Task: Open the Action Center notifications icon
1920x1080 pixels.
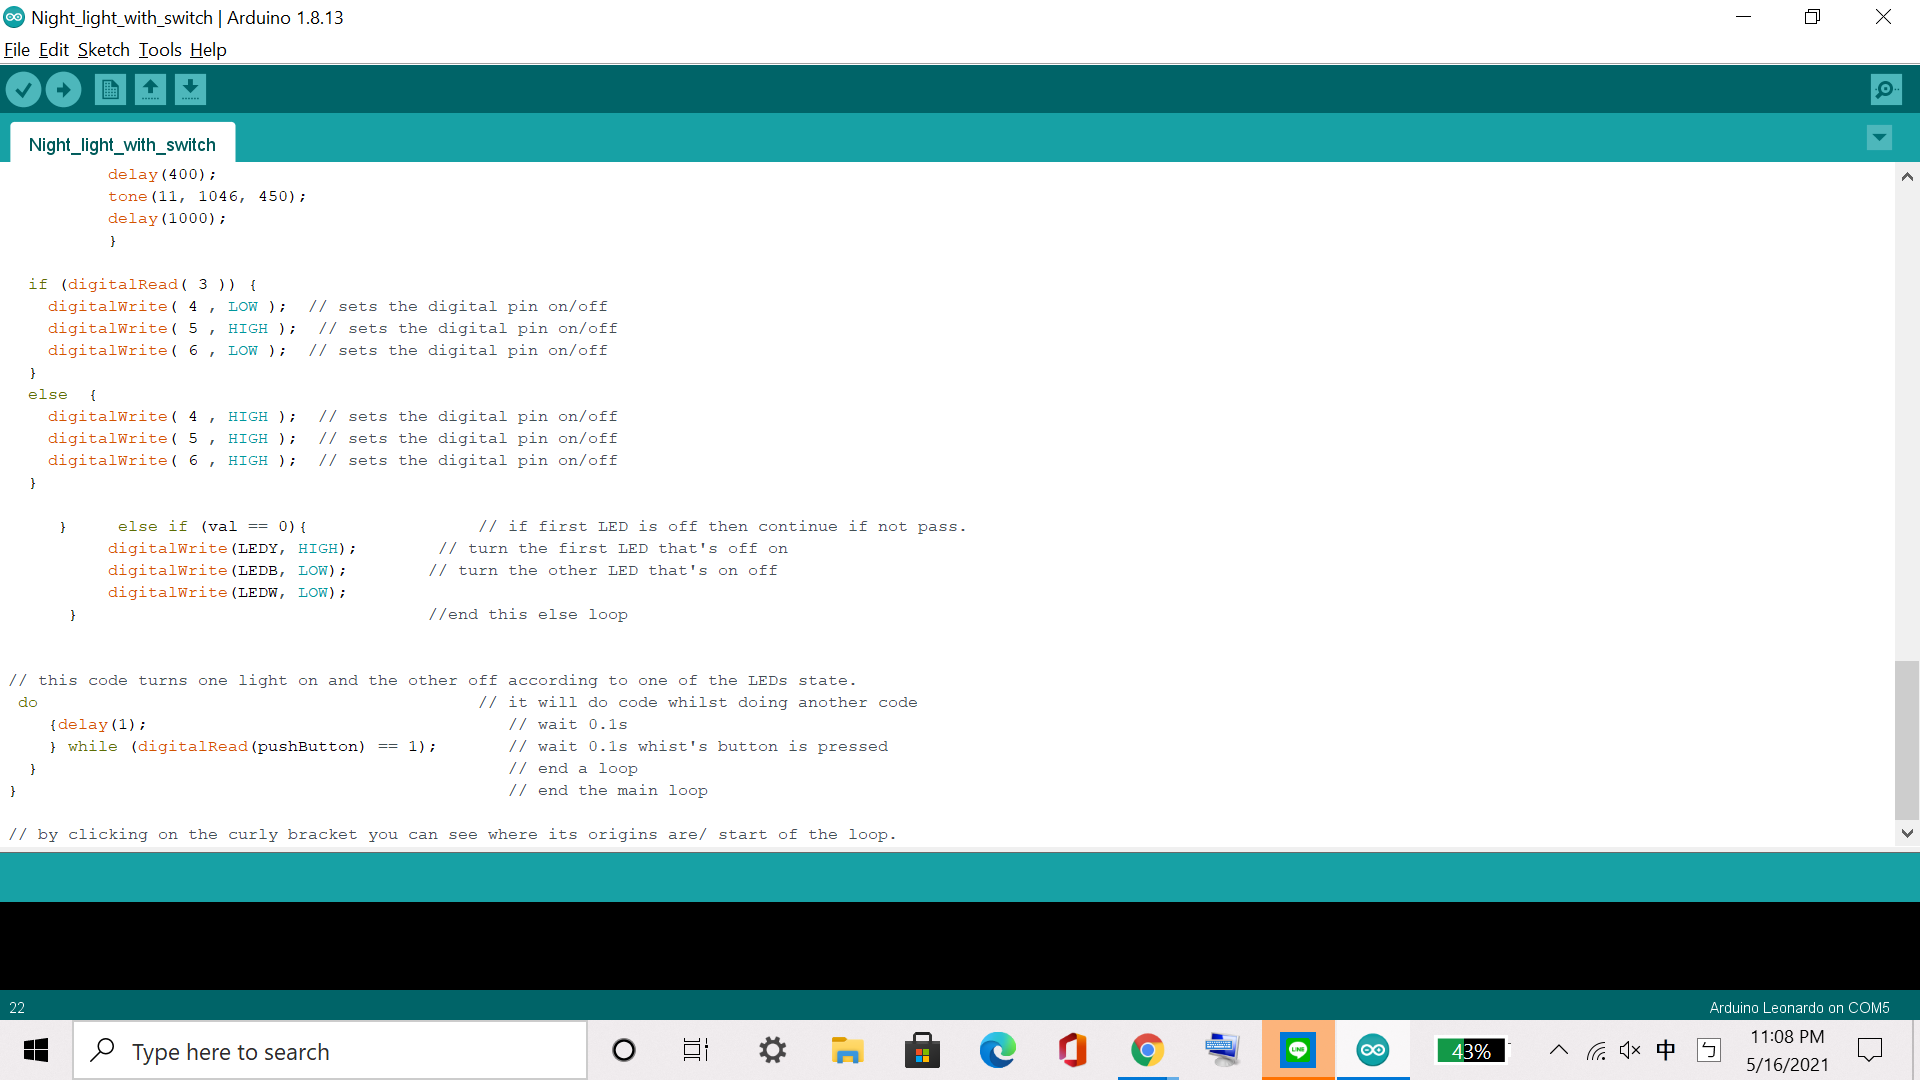Action: pyautogui.click(x=1870, y=1050)
